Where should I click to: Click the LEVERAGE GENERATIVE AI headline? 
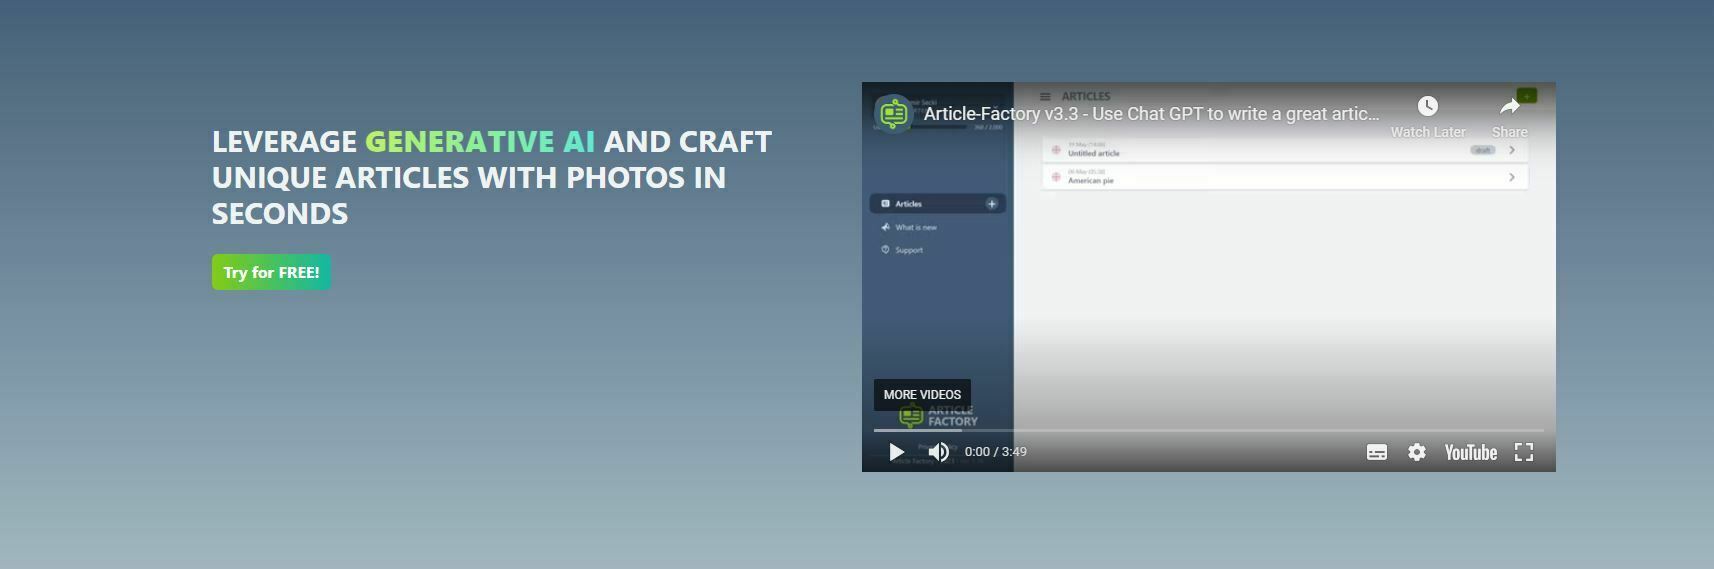point(492,177)
